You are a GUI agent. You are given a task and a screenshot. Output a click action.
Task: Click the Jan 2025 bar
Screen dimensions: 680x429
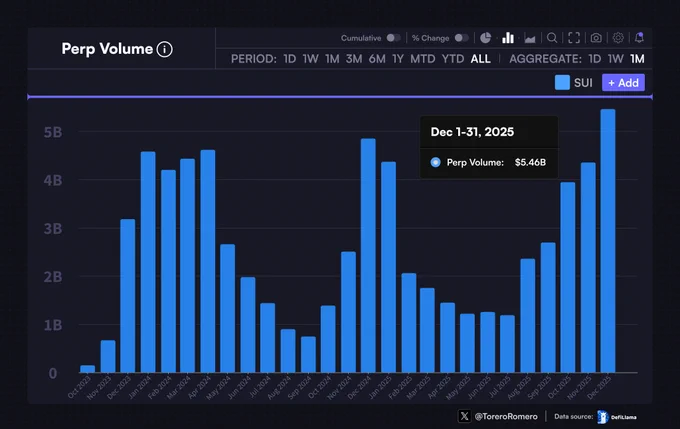point(389,267)
